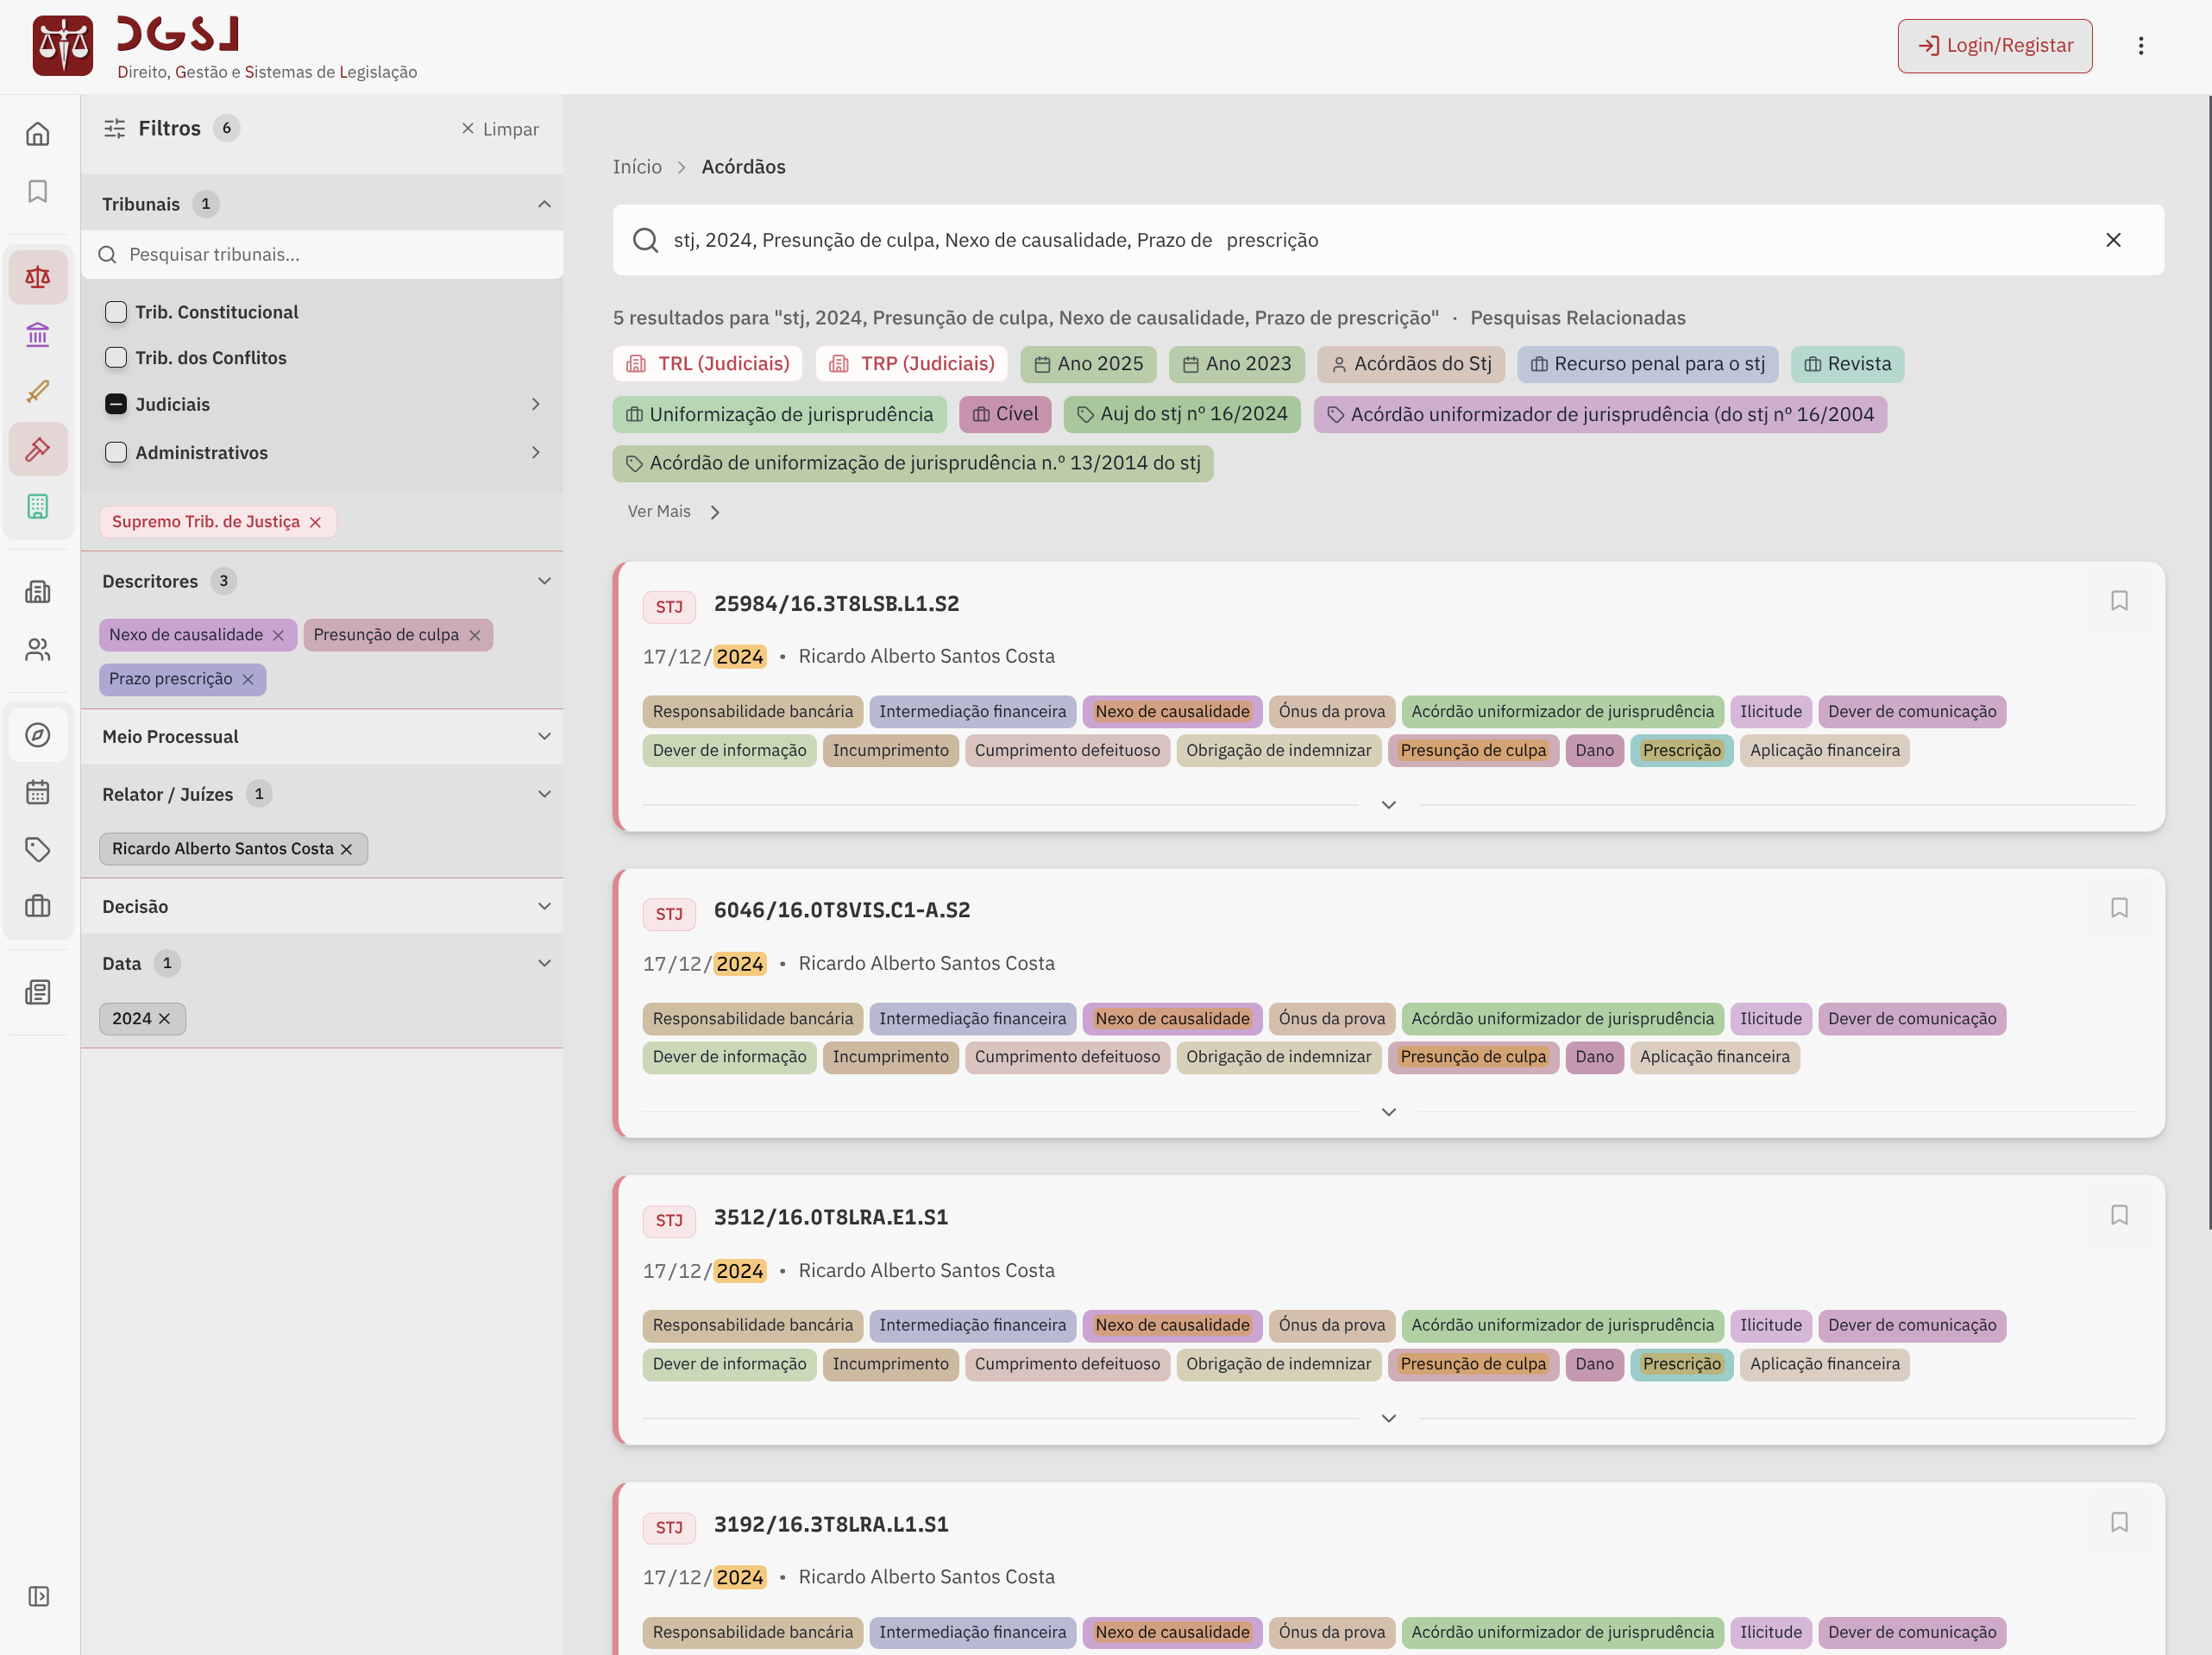Select TRP (Judiciais) related search

coord(912,364)
